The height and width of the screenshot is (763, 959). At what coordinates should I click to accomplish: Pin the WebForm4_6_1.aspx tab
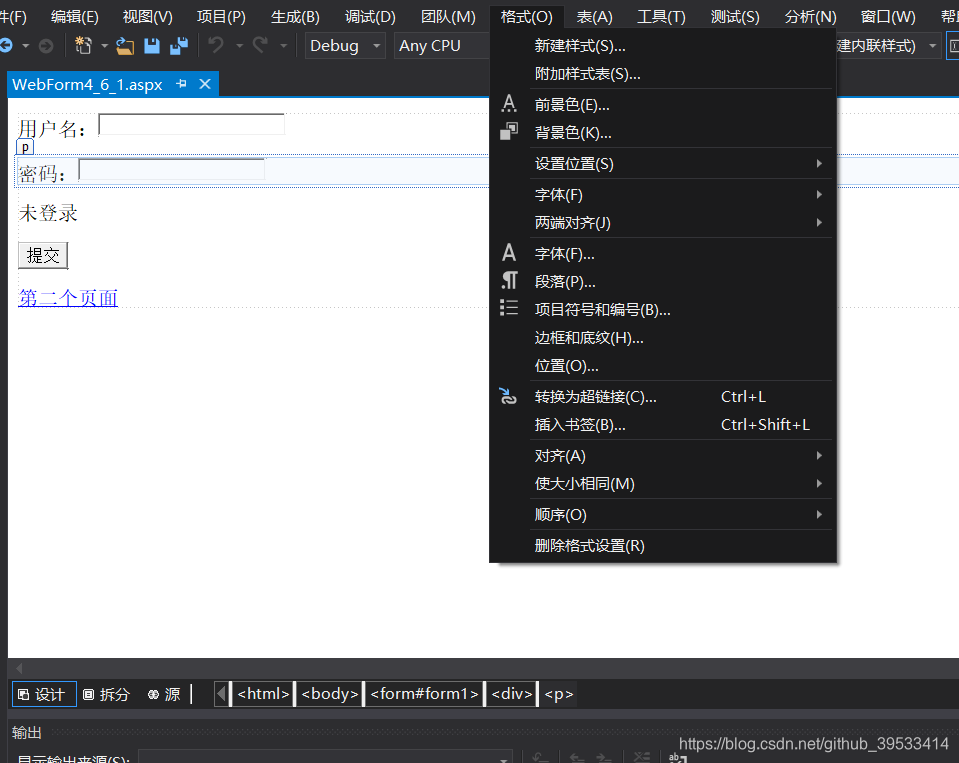pyautogui.click(x=181, y=84)
